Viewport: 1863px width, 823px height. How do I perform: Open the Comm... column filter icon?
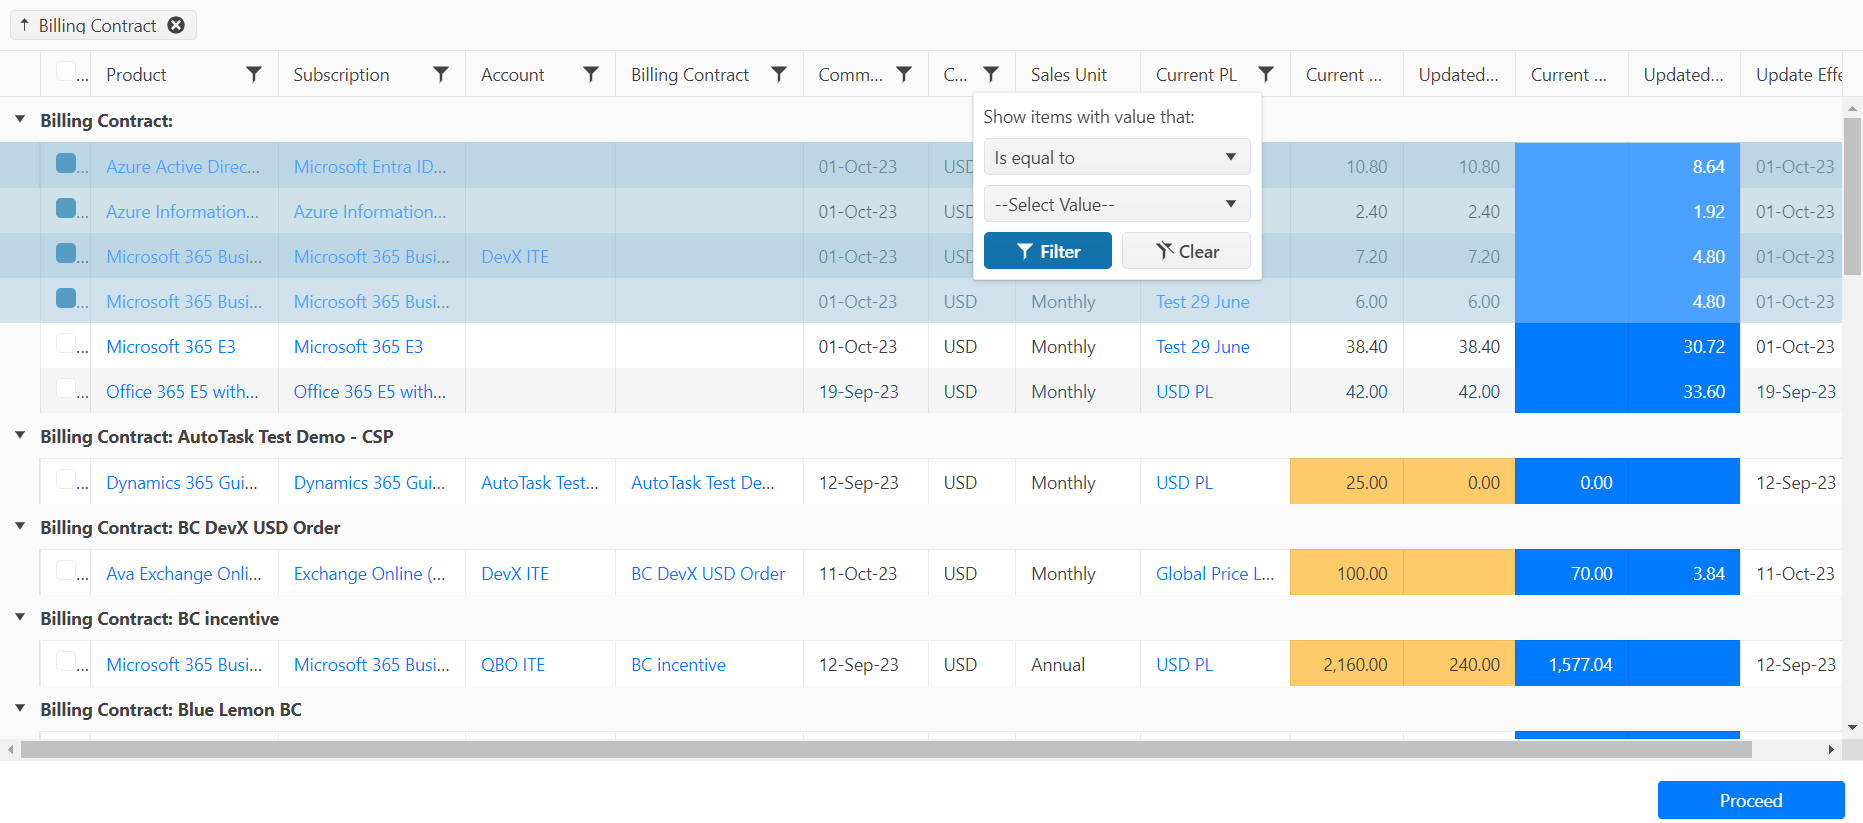tap(904, 74)
